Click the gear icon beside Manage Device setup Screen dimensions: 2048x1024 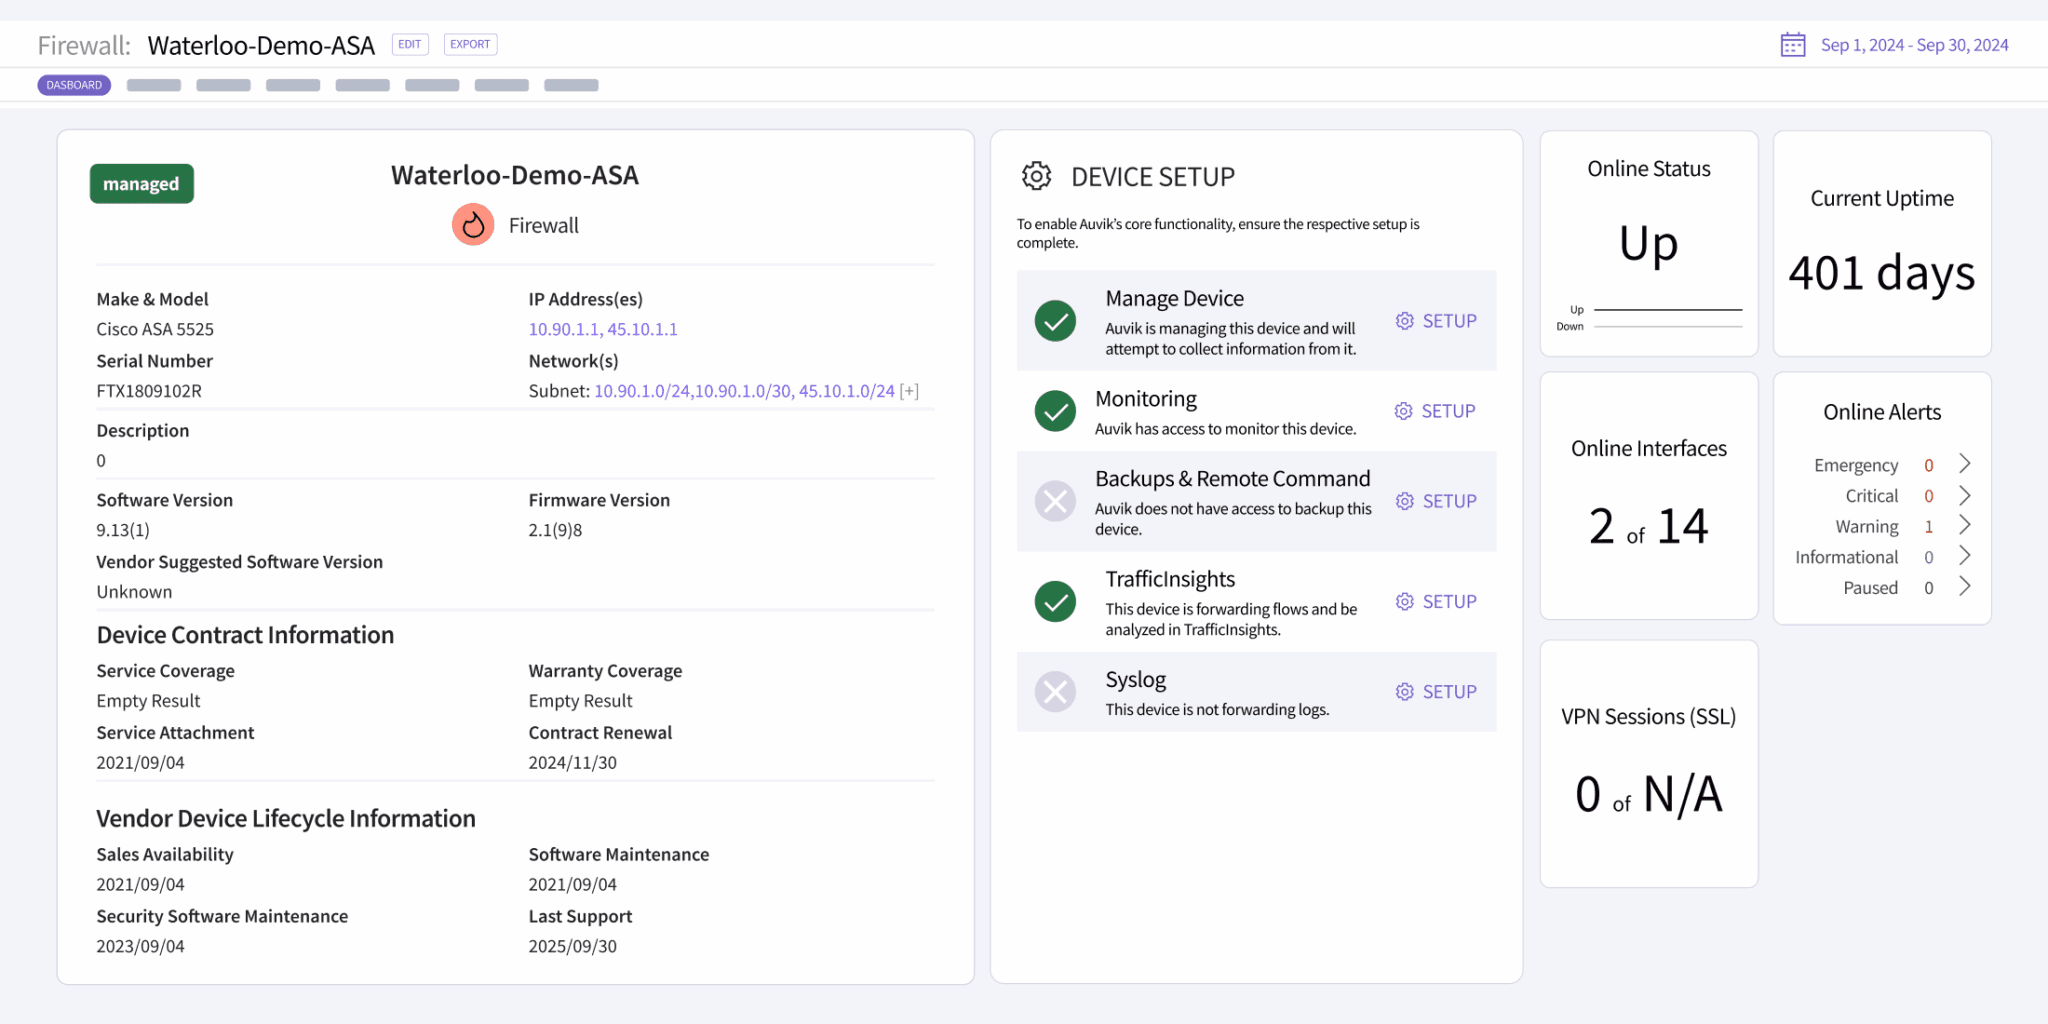pos(1404,320)
